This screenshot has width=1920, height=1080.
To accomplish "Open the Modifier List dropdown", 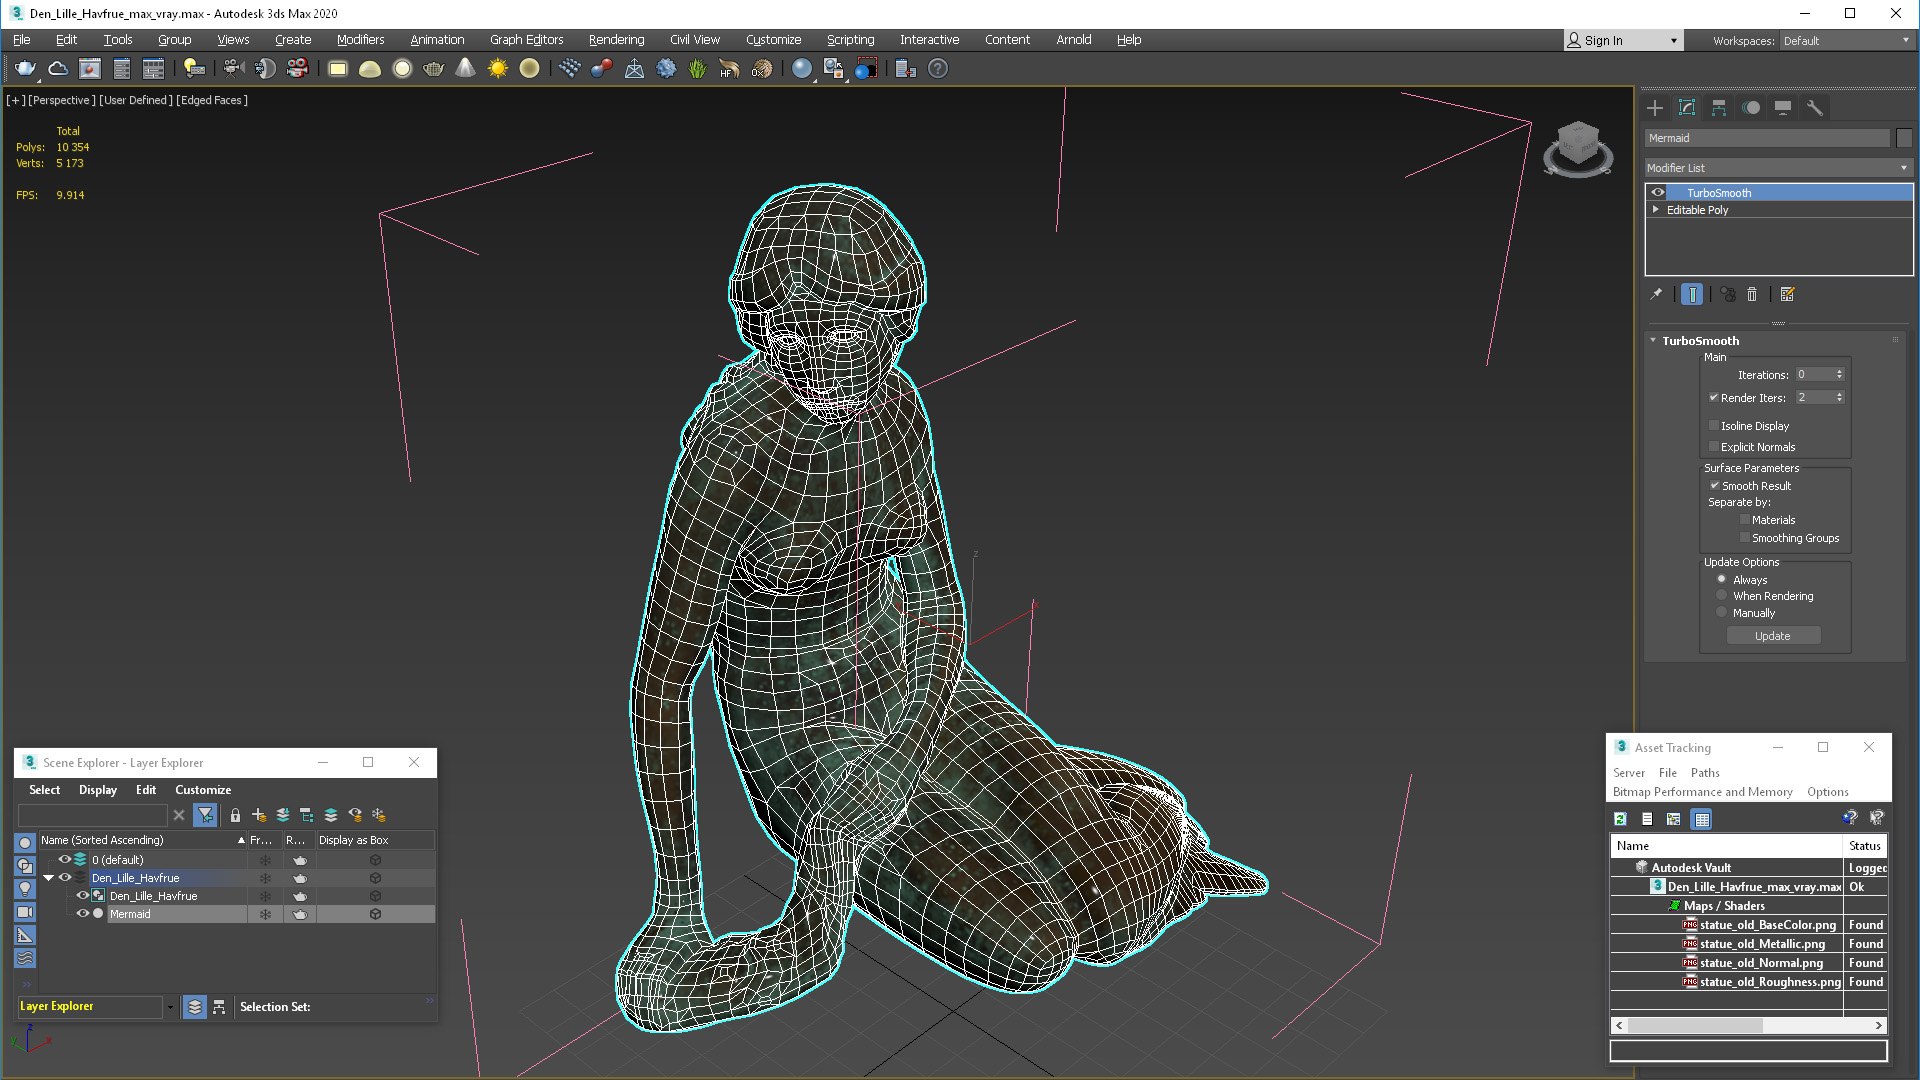I will (x=1778, y=168).
